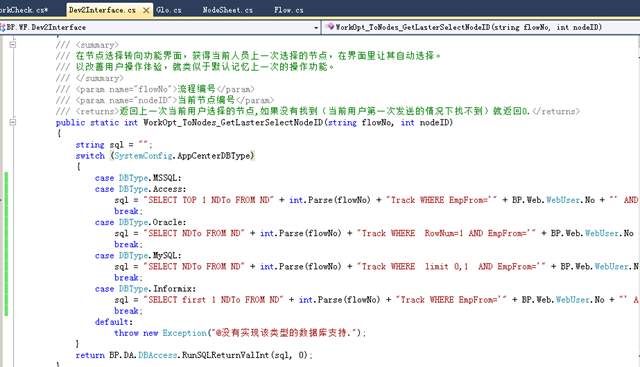Open the NodeSheet.cs tab
This screenshot has height=367, width=640.
(x=227, y=10)
